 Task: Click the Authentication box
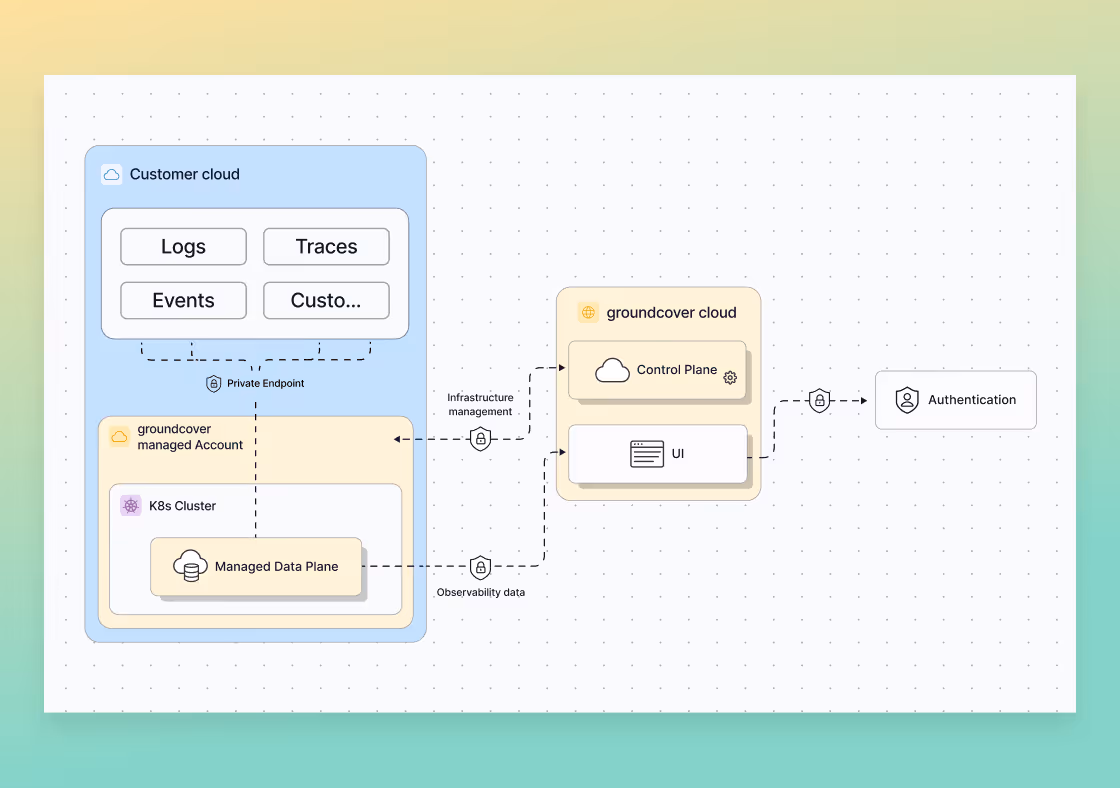956,400
